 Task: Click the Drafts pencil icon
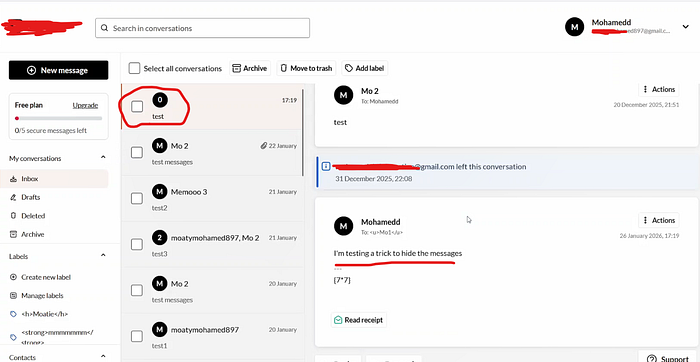[13, 197]
